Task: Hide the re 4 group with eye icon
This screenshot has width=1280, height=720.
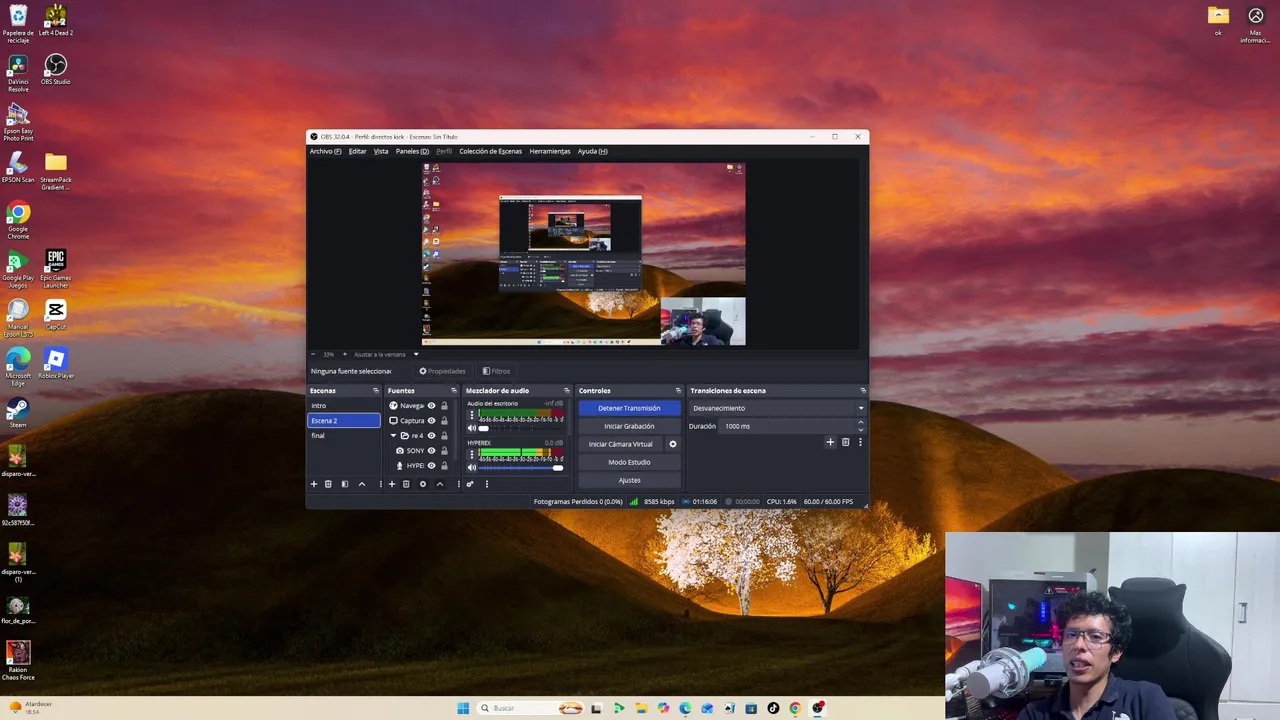Action: click(x=432, y=436)
